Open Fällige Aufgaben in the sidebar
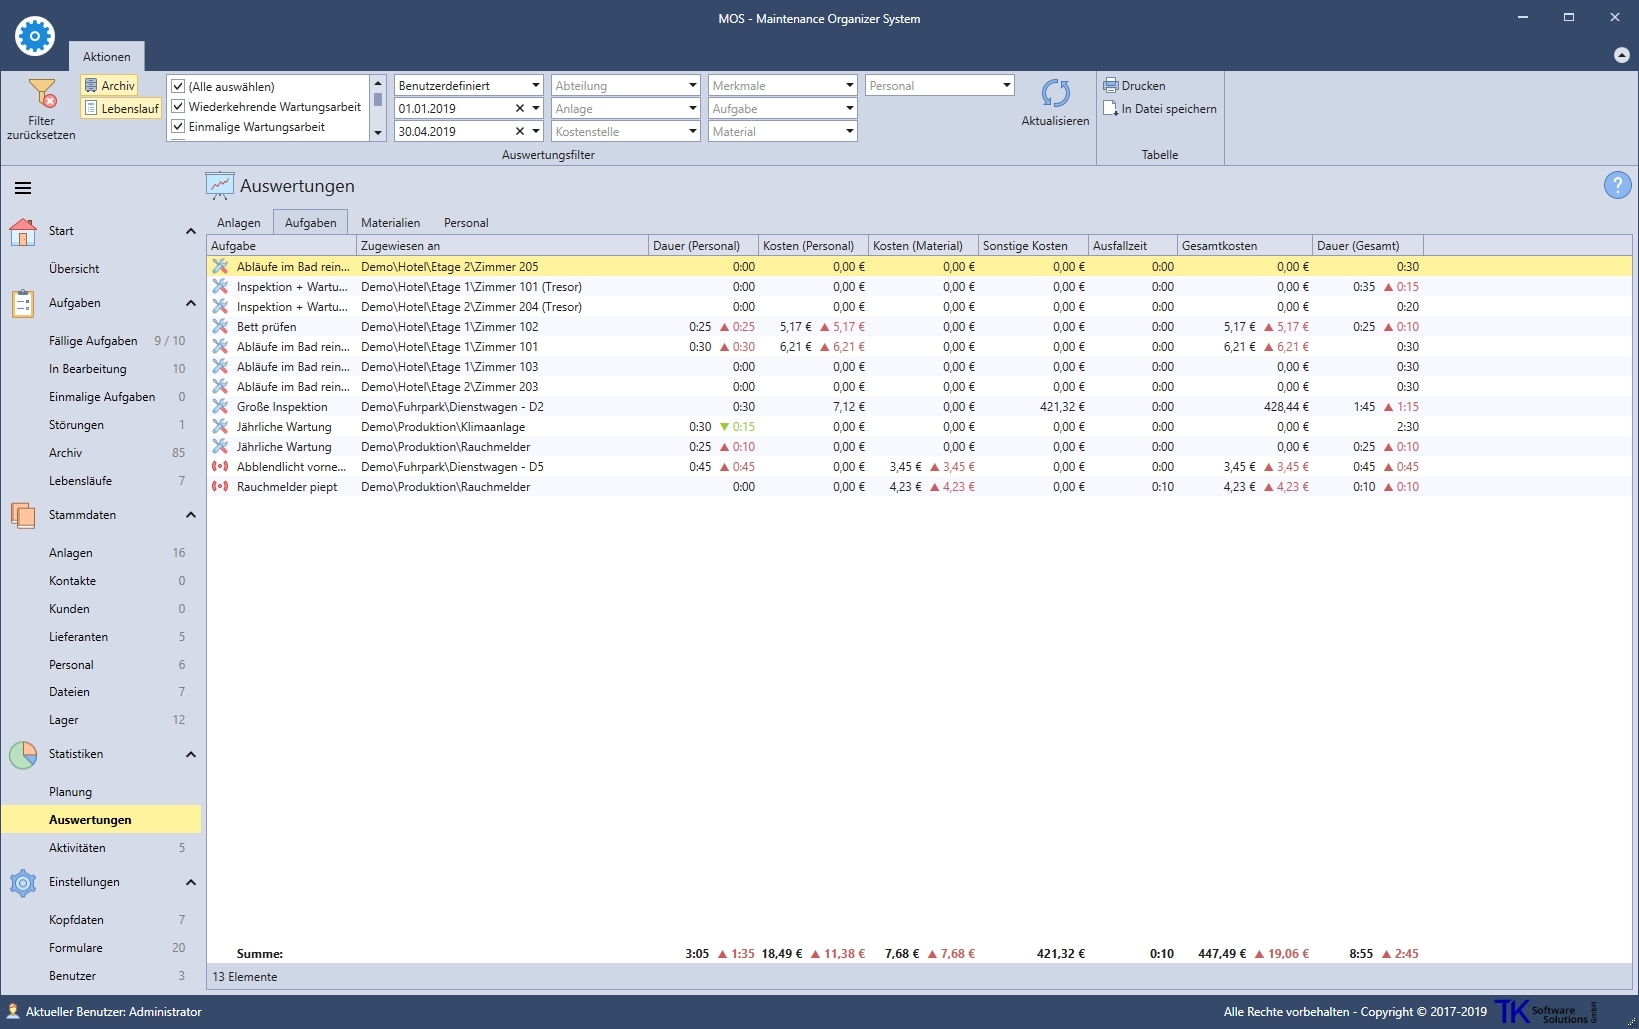Image resolution: width=1639 pixels, height=1029 pixels. pos(93,341)
